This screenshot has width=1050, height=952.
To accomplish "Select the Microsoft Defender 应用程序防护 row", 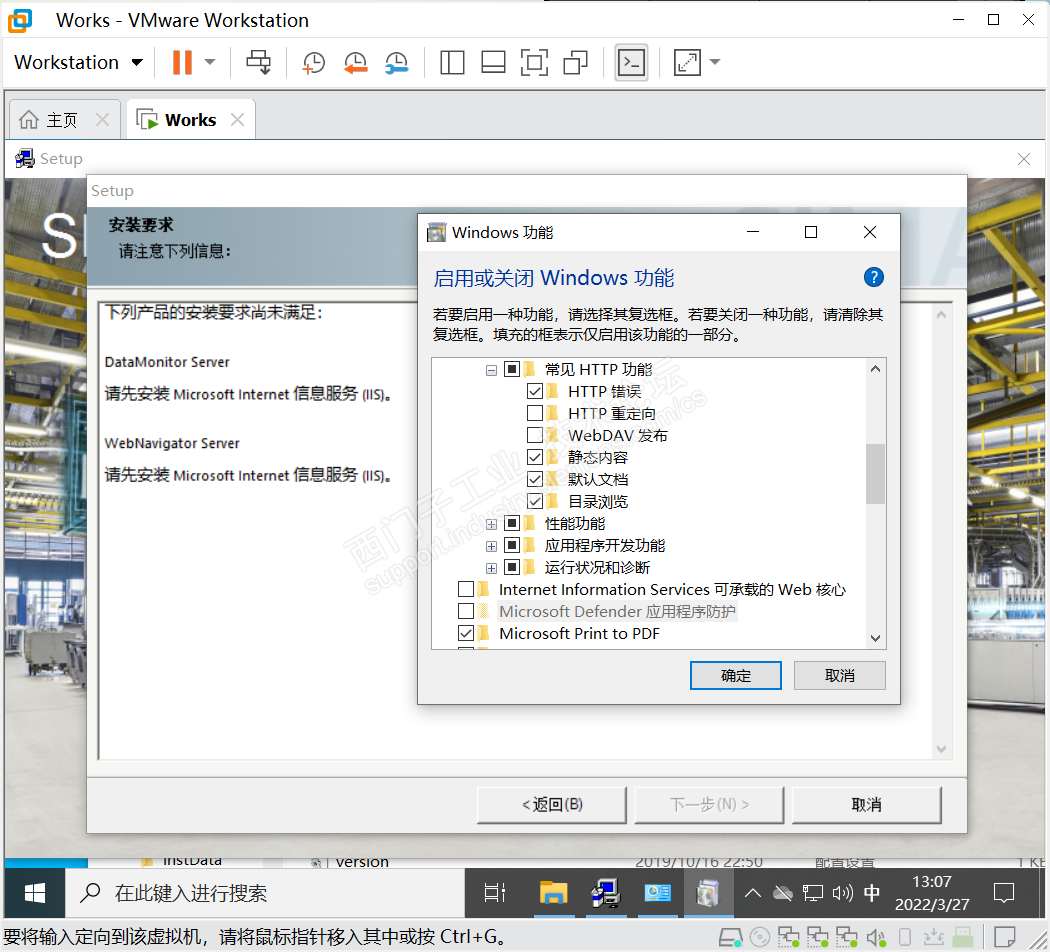I will click(x=617, y=611).
